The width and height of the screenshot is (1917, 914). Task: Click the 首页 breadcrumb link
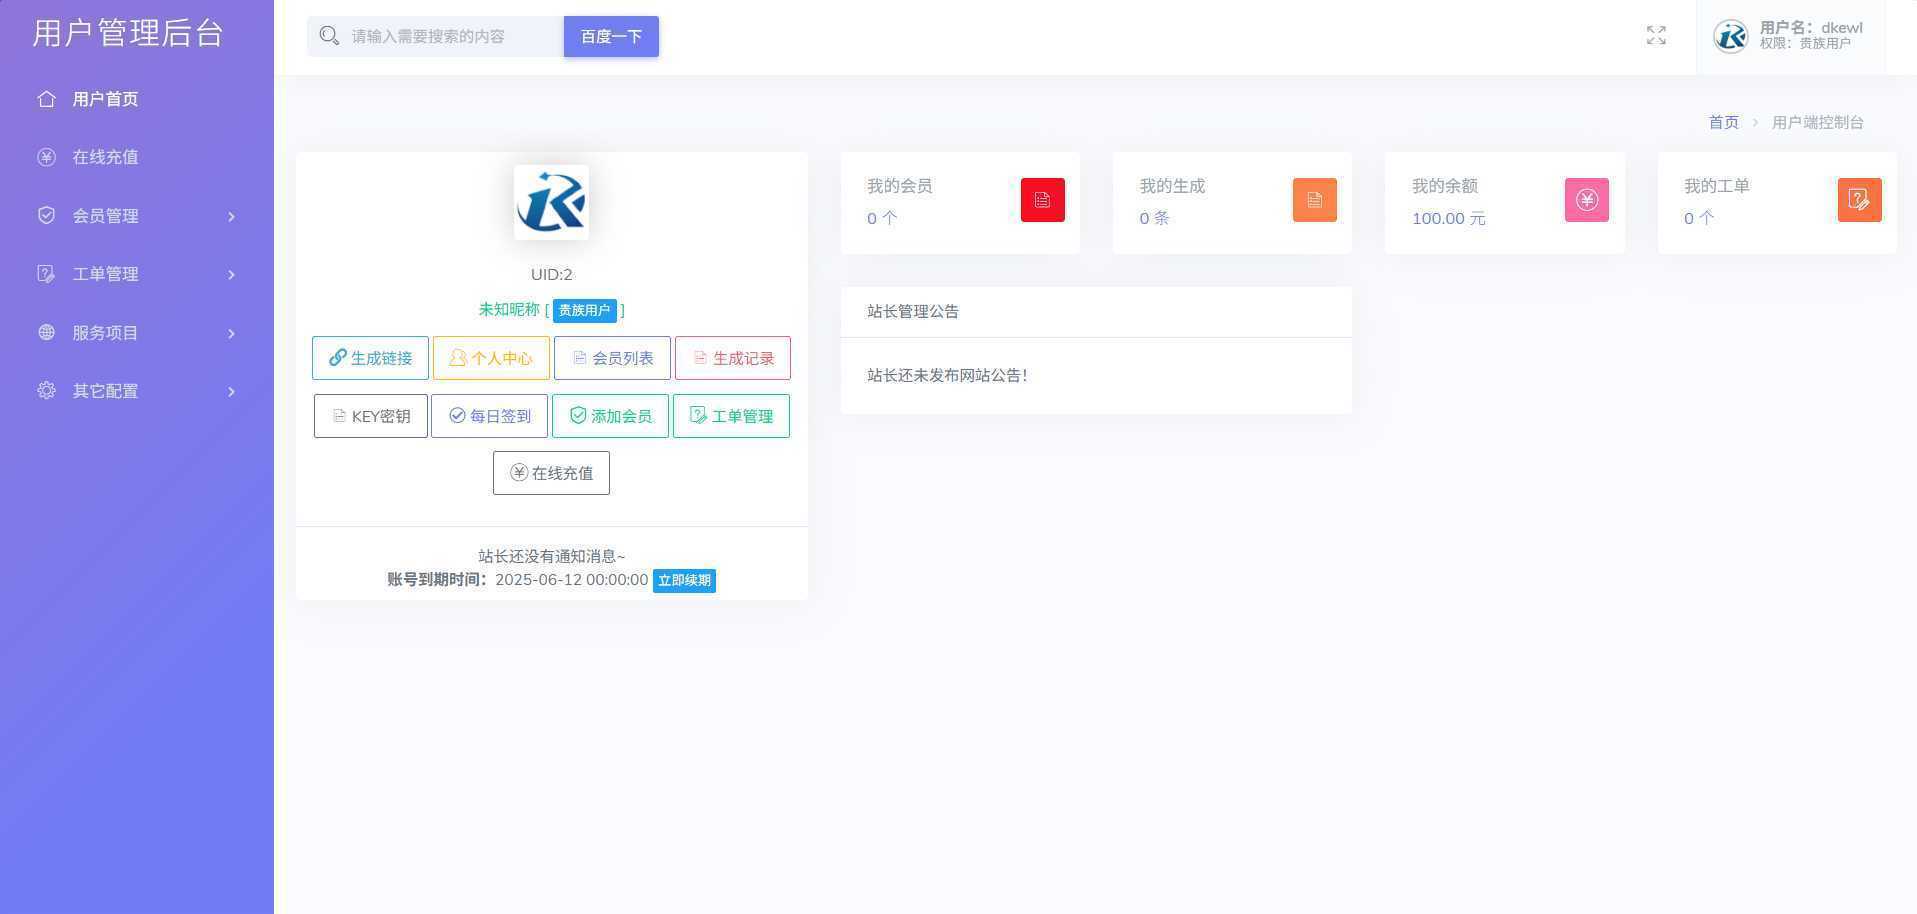[1723, 122]
